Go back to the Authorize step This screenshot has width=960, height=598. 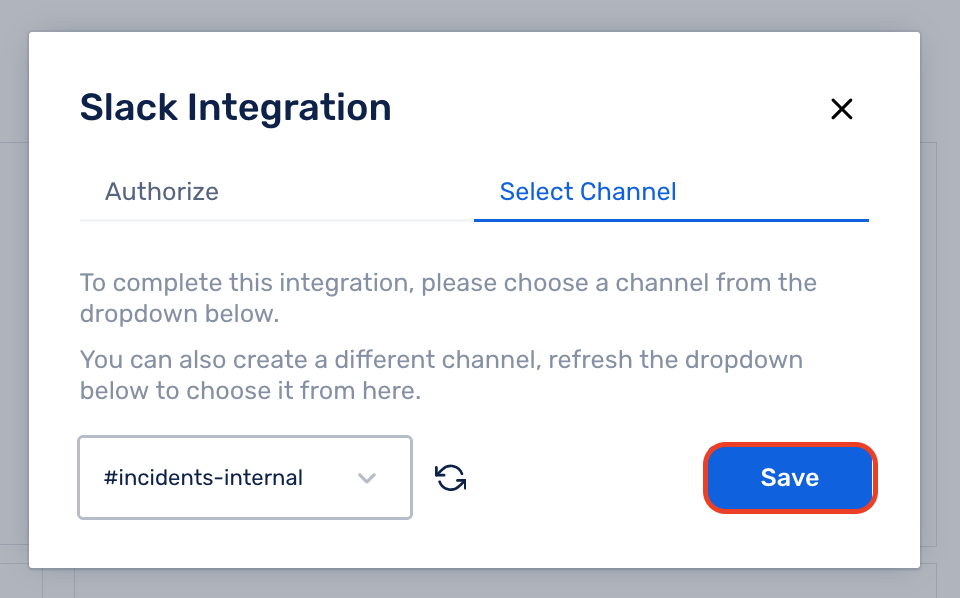[162, 192]
